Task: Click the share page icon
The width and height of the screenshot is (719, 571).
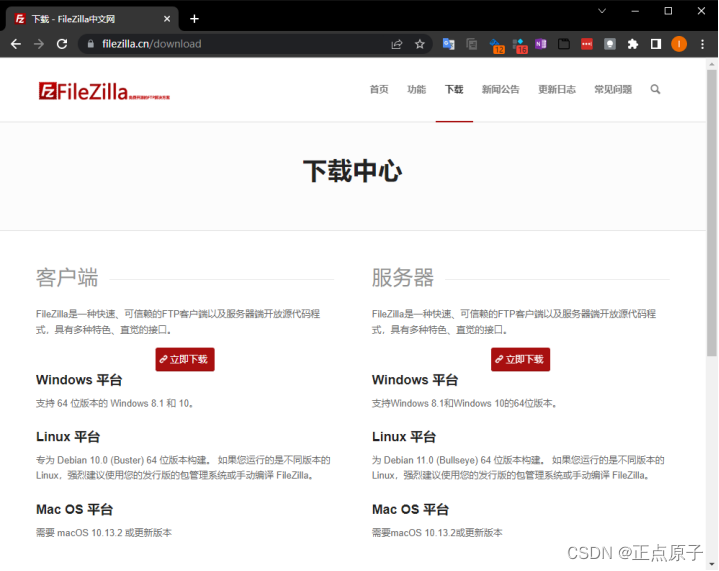Action: [397, 44]
